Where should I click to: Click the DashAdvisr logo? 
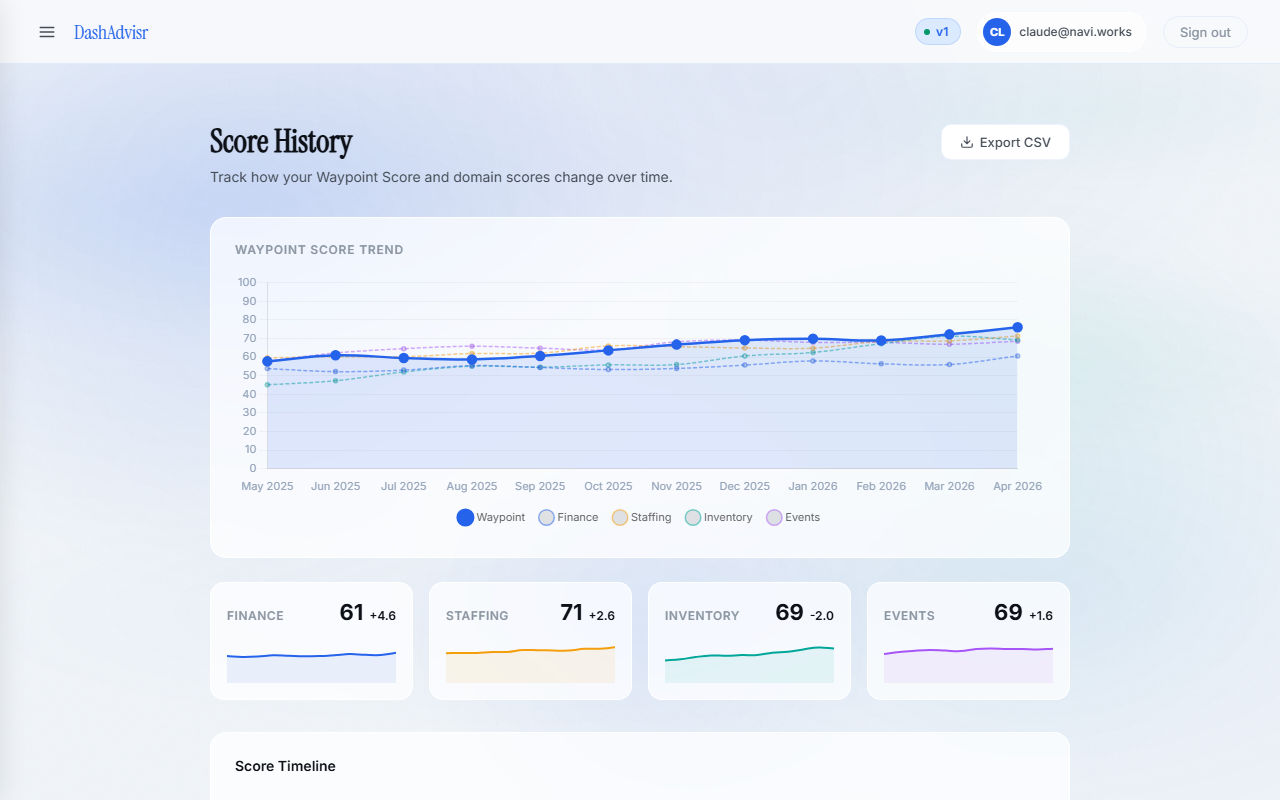click(110, 31)
